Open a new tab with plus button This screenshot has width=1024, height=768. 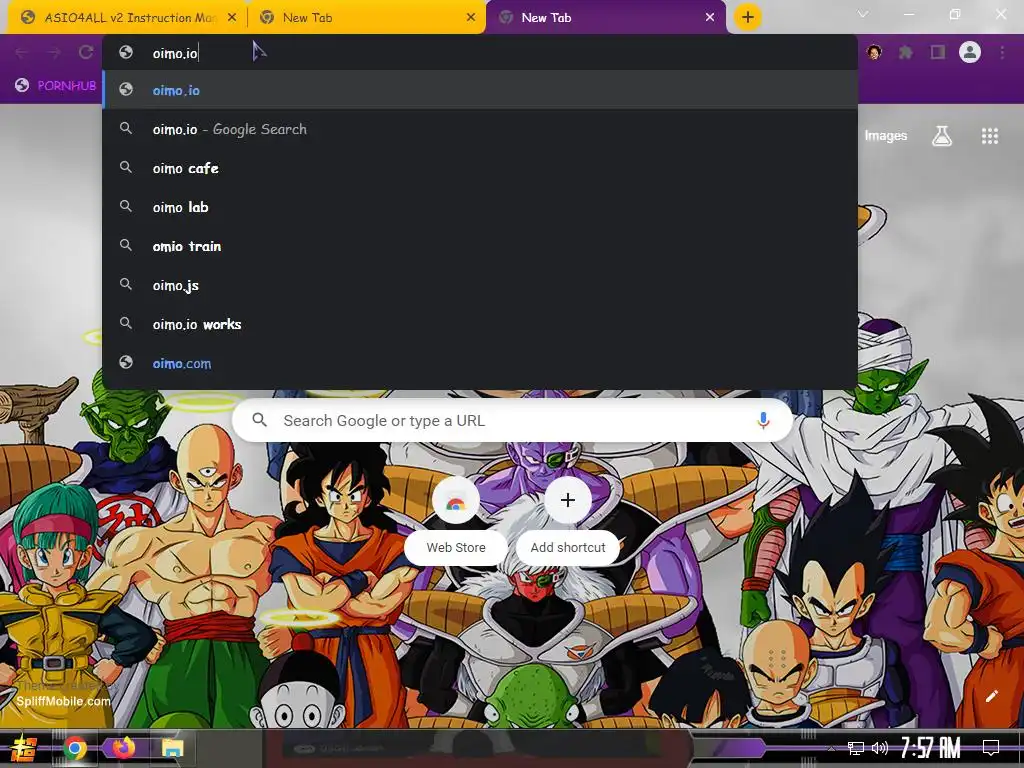(748, 17)
